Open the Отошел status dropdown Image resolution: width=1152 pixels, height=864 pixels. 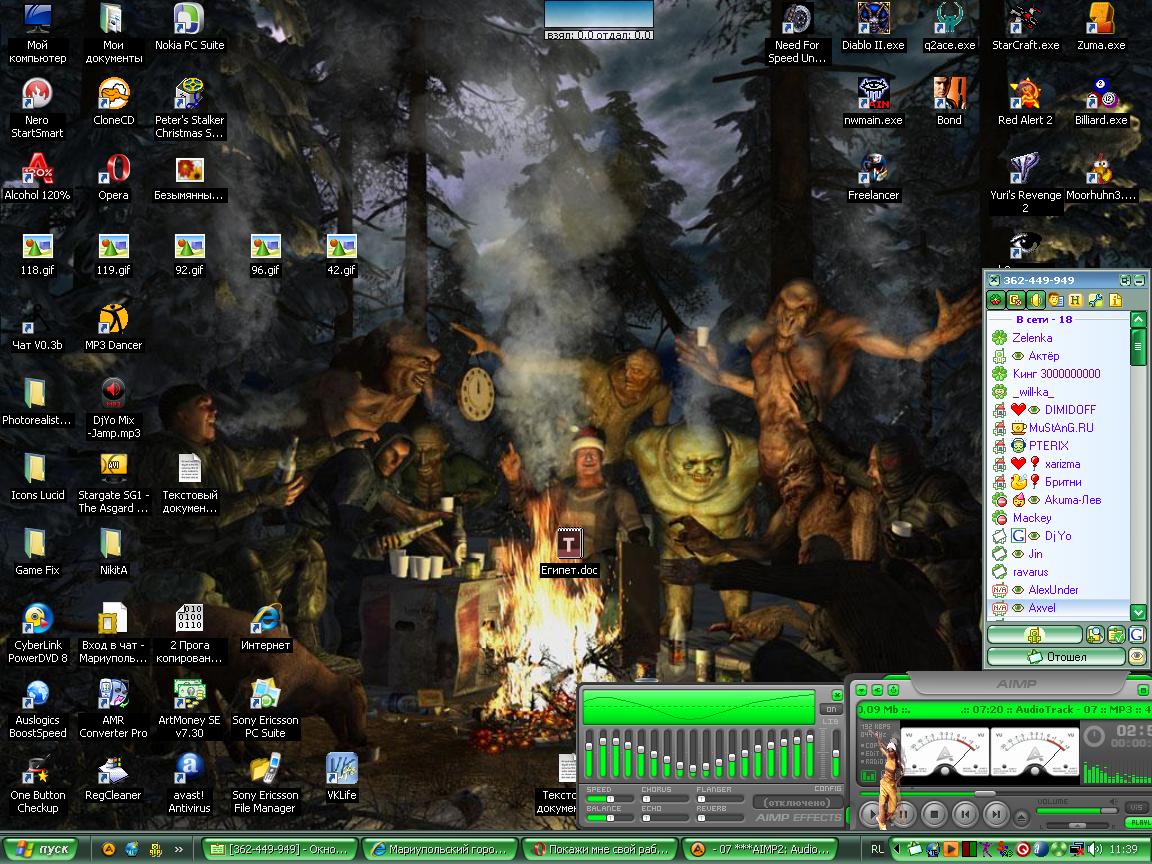1055,657
